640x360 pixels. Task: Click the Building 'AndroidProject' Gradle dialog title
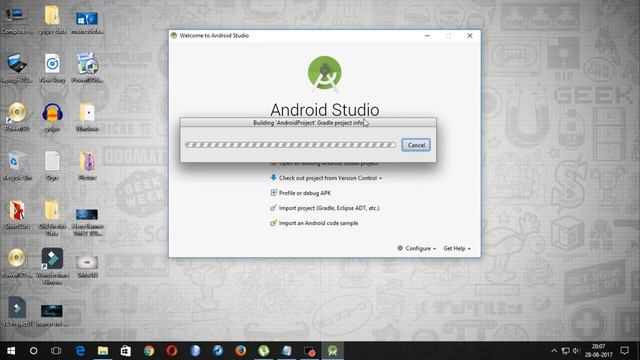coord(308,123)
